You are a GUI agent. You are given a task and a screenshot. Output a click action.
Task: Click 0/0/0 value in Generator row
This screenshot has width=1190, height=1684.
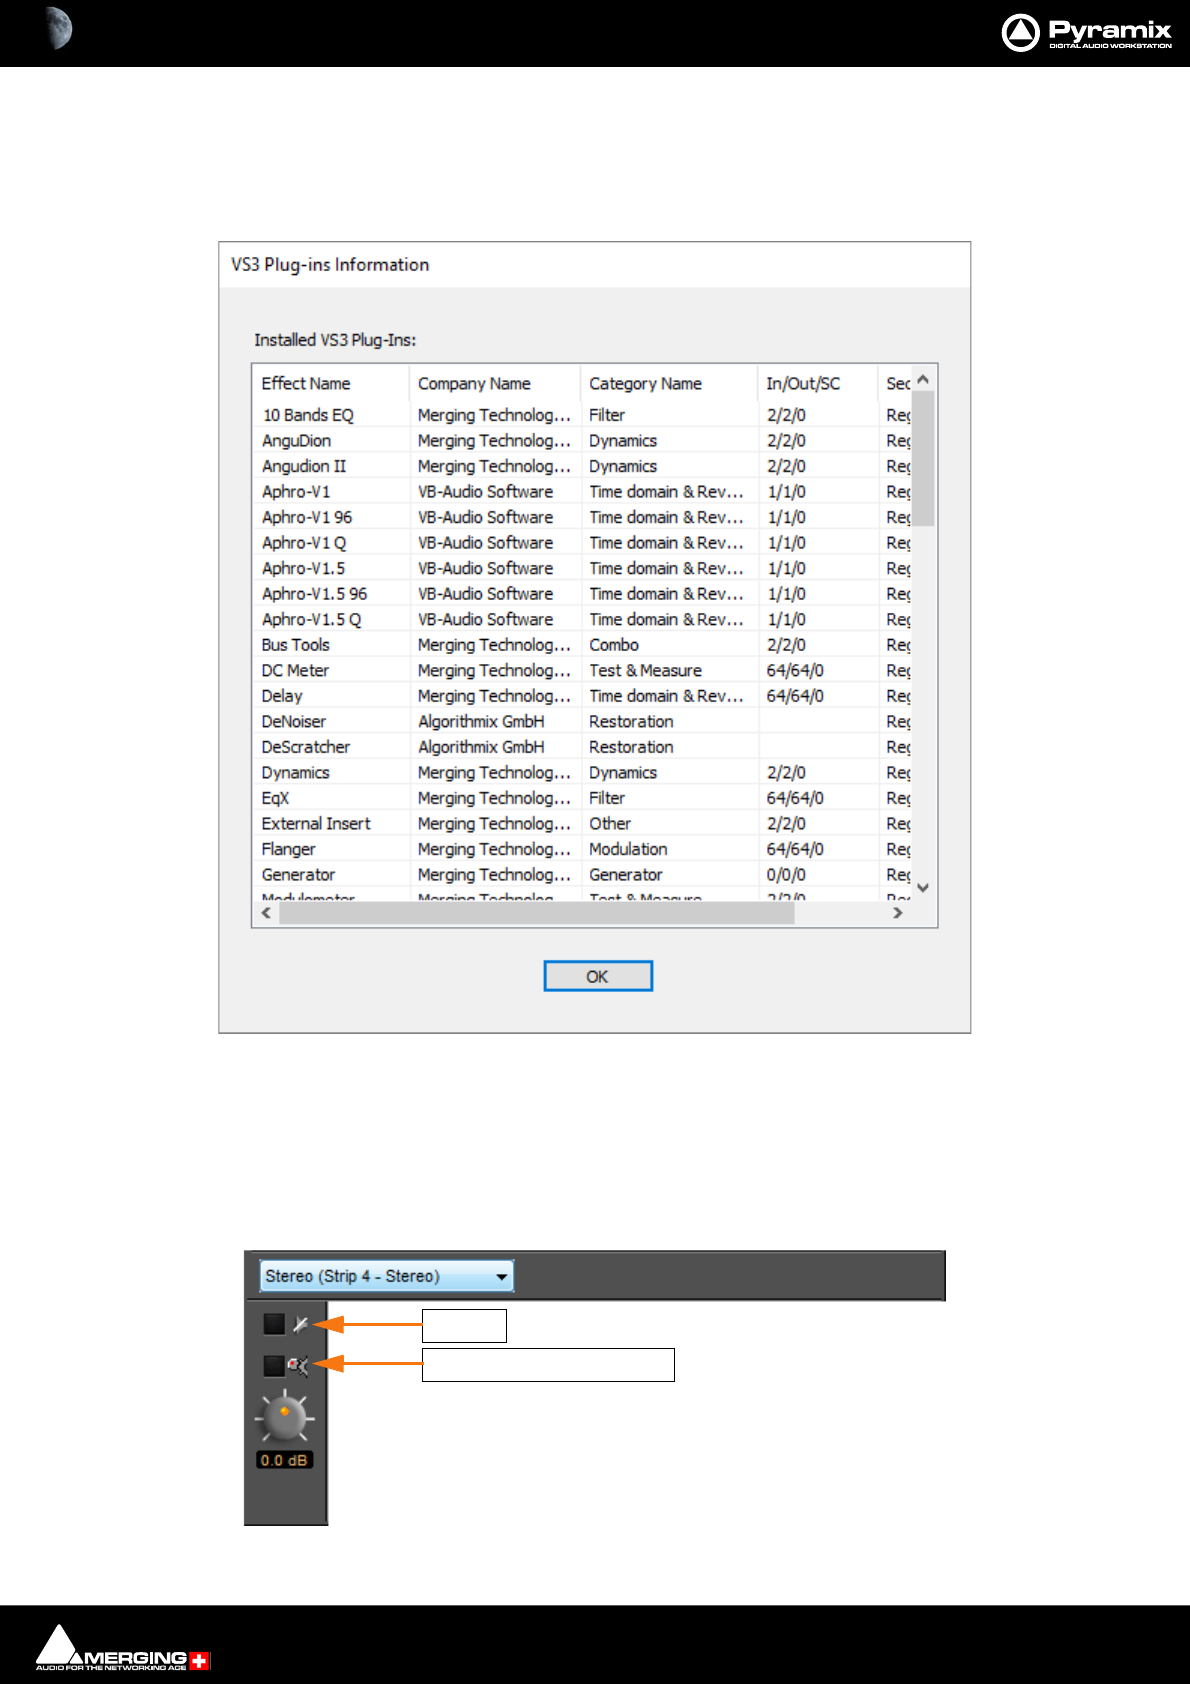(x=786, y=874)
